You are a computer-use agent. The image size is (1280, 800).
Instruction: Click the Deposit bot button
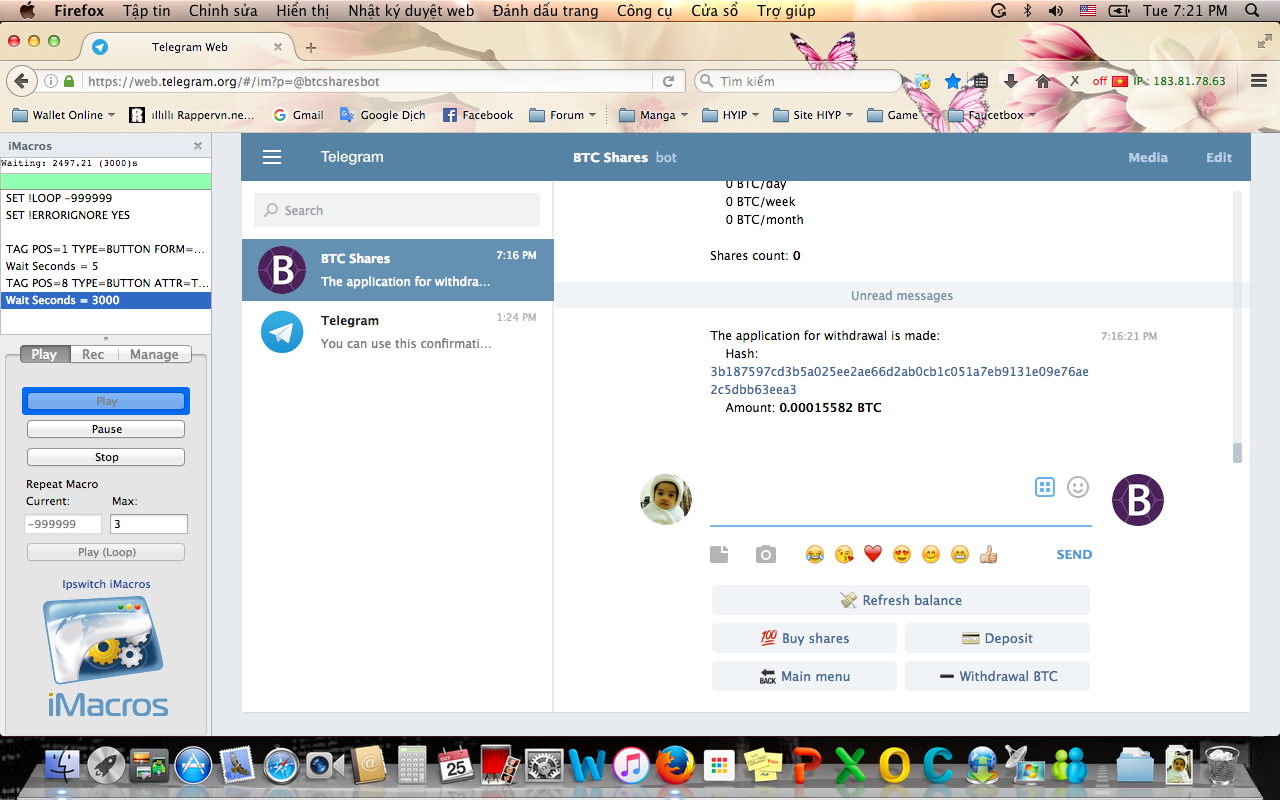(x=997, y=638)
